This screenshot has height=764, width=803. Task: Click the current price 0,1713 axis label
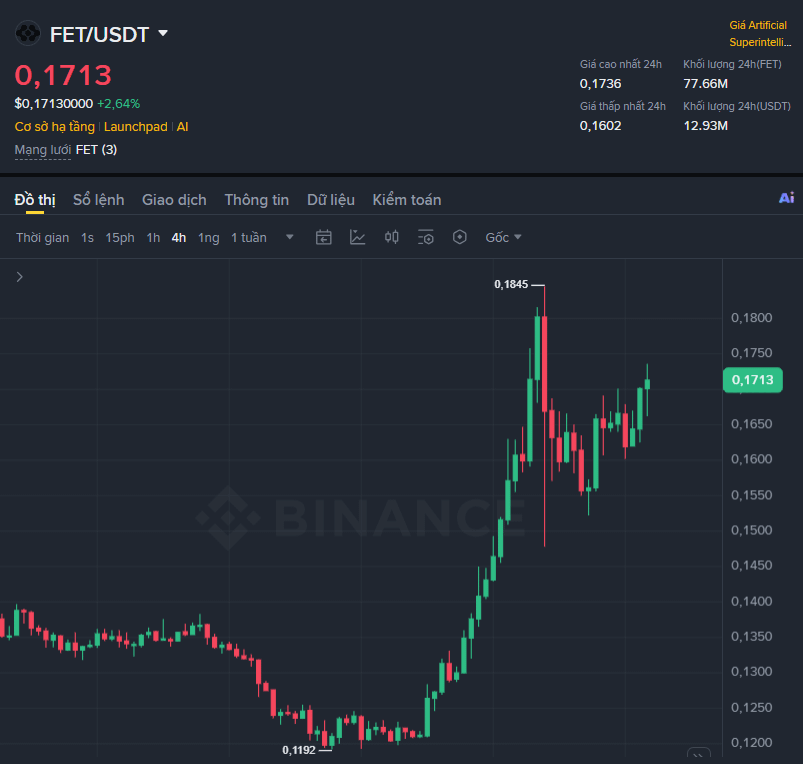[752, 380]
